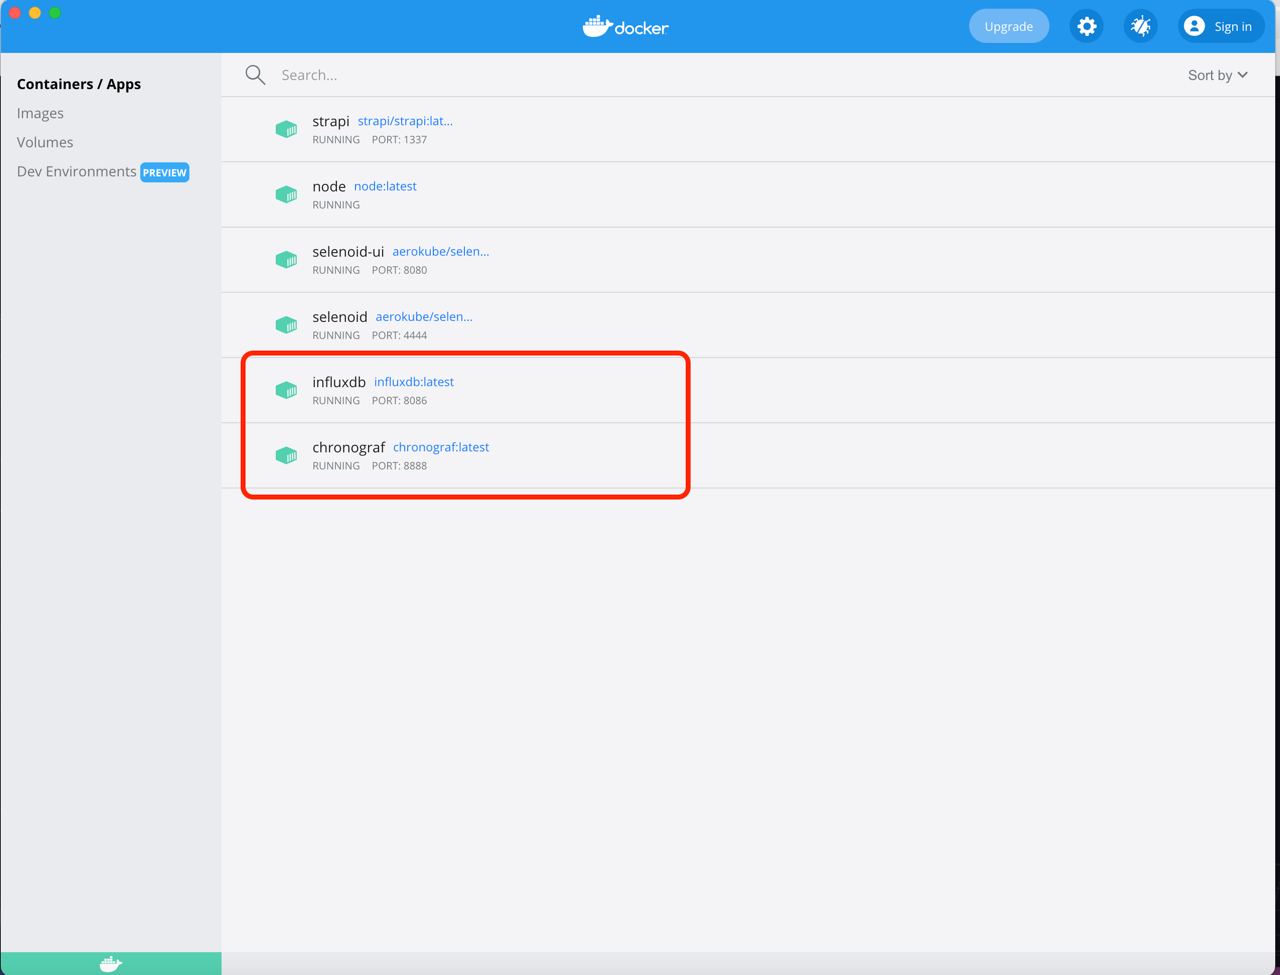The height and width of the screenshot is (975, 1280).
Task: Click RUNNING status of selenoid-ui
Action: pos(336,270)
